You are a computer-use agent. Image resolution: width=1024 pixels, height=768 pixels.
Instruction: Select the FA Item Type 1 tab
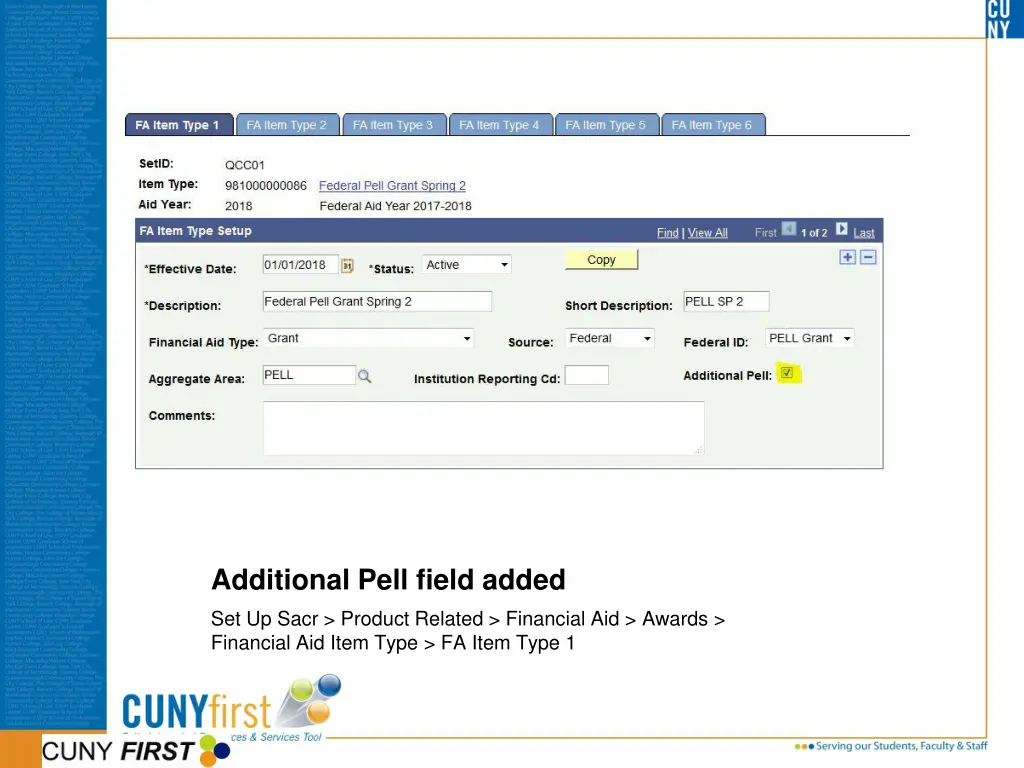coord(178,125)
